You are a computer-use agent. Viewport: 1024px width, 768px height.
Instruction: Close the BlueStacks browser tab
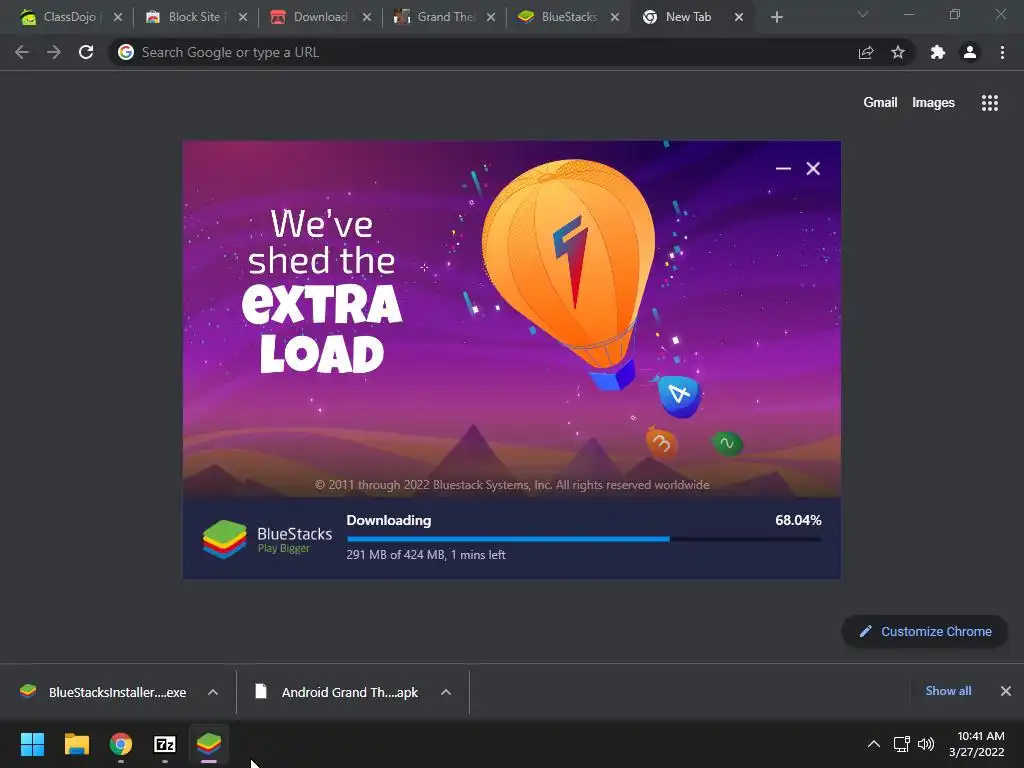coord(615,18)
